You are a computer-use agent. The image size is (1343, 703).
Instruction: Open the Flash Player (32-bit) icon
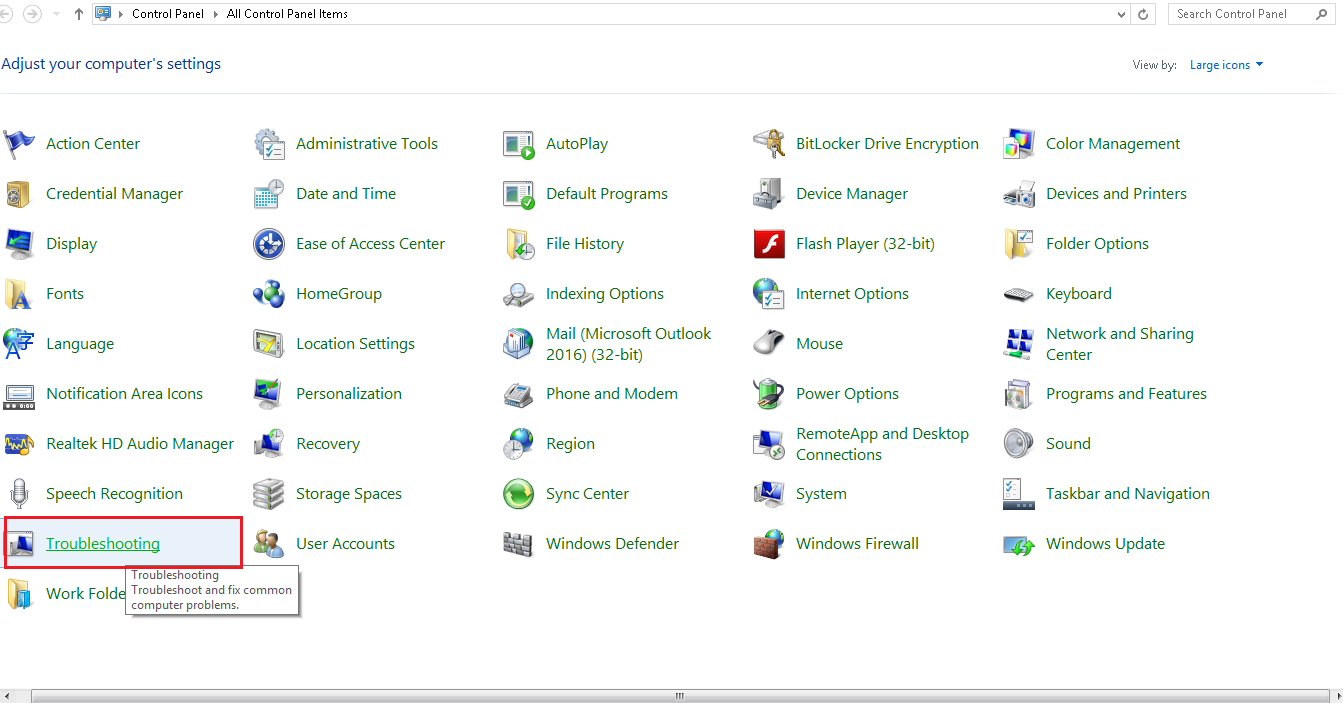(x=768, y=244)
